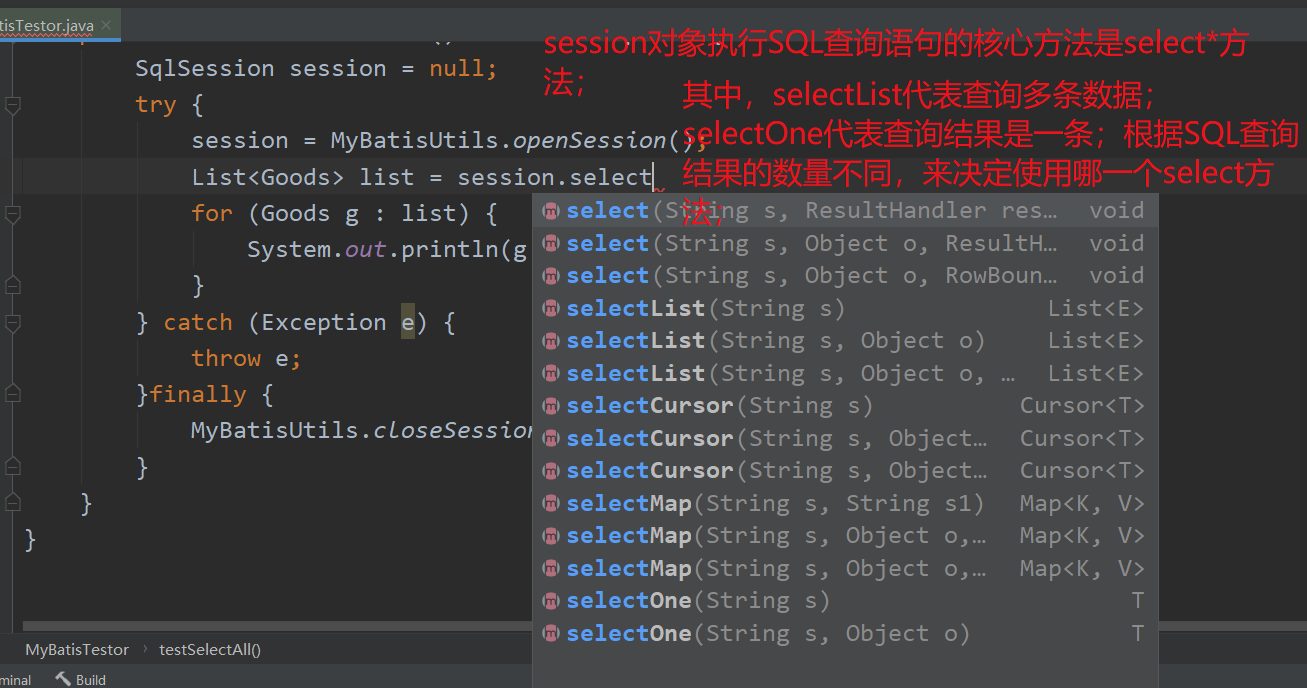Image resolution: width=1307 pixels, height=688 pixels.
Task: Click method icon of first select suggestion
Action: (551, 211)
